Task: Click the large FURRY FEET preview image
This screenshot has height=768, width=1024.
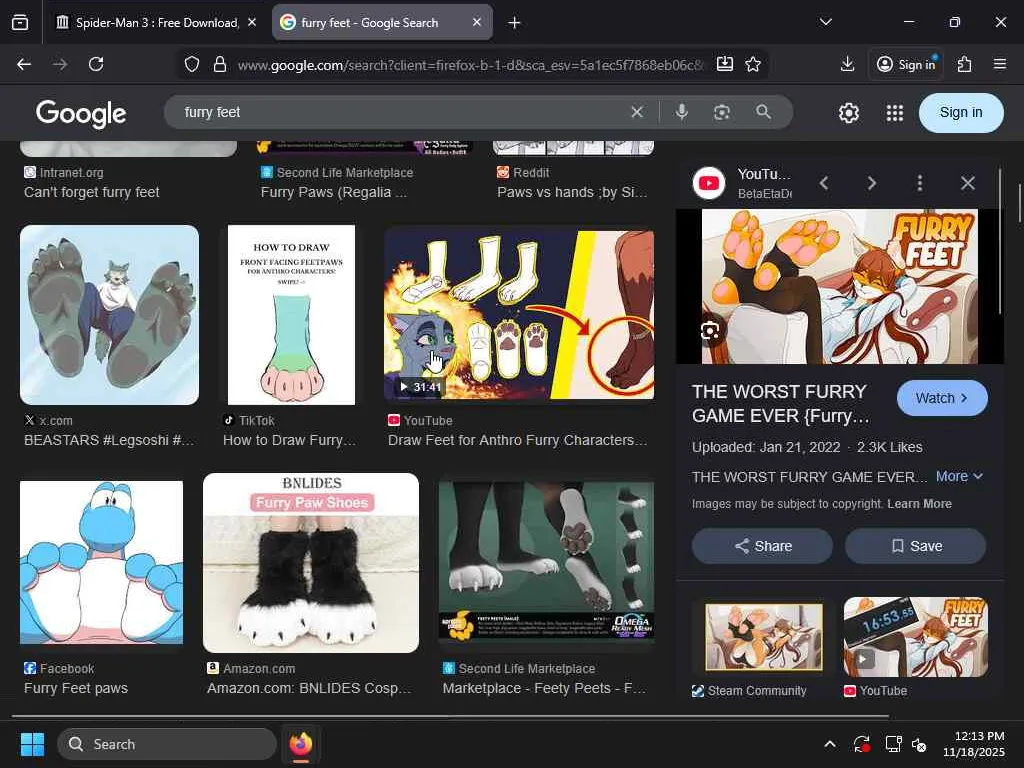Action: (839, 286)
